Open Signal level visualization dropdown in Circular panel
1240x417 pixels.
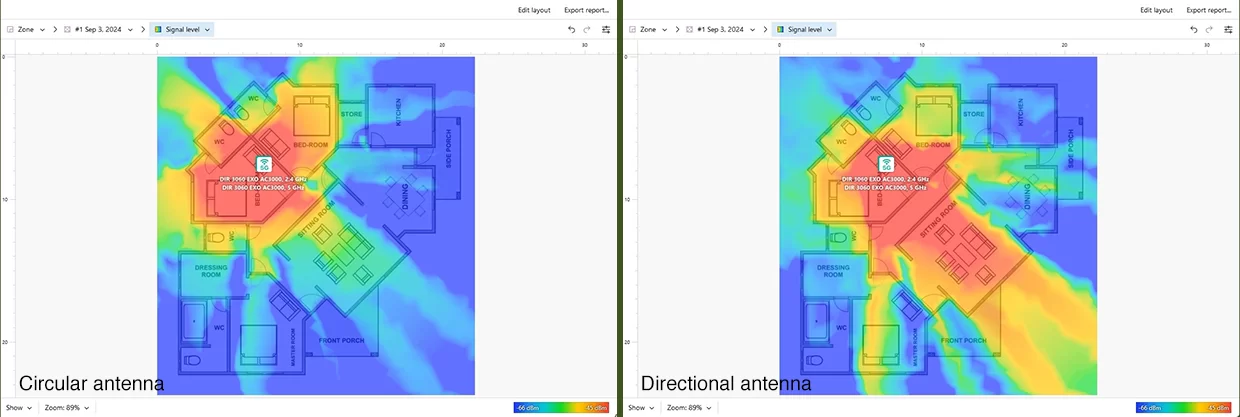181,30
